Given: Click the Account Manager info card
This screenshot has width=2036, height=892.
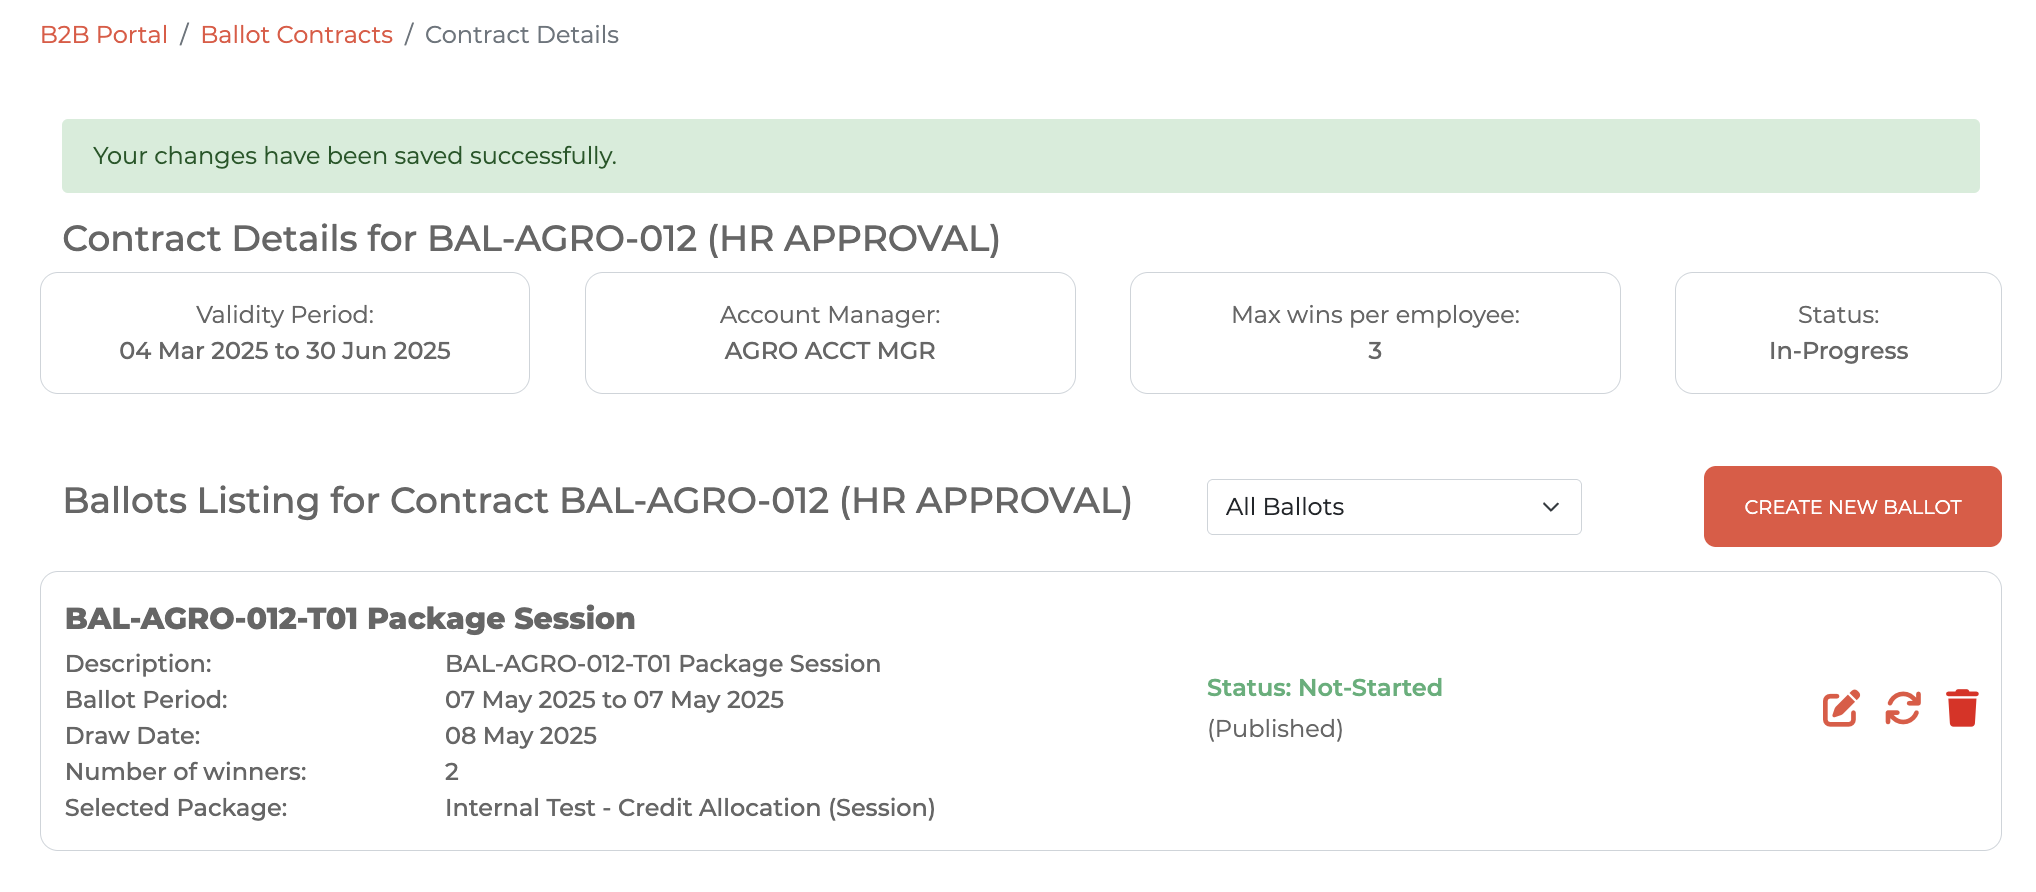Looking at the screenshot, I should tap(830, 333).
